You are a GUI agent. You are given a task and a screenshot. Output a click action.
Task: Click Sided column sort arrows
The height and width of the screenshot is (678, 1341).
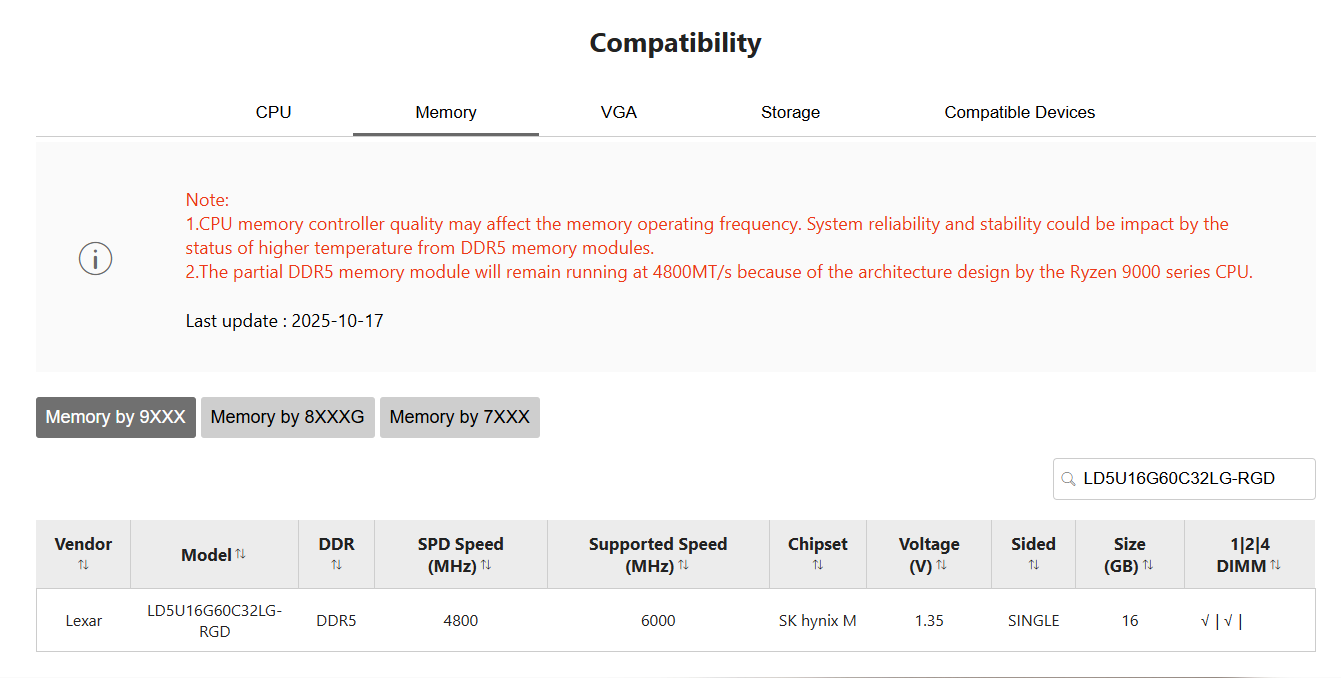[x=1033, y=565]
